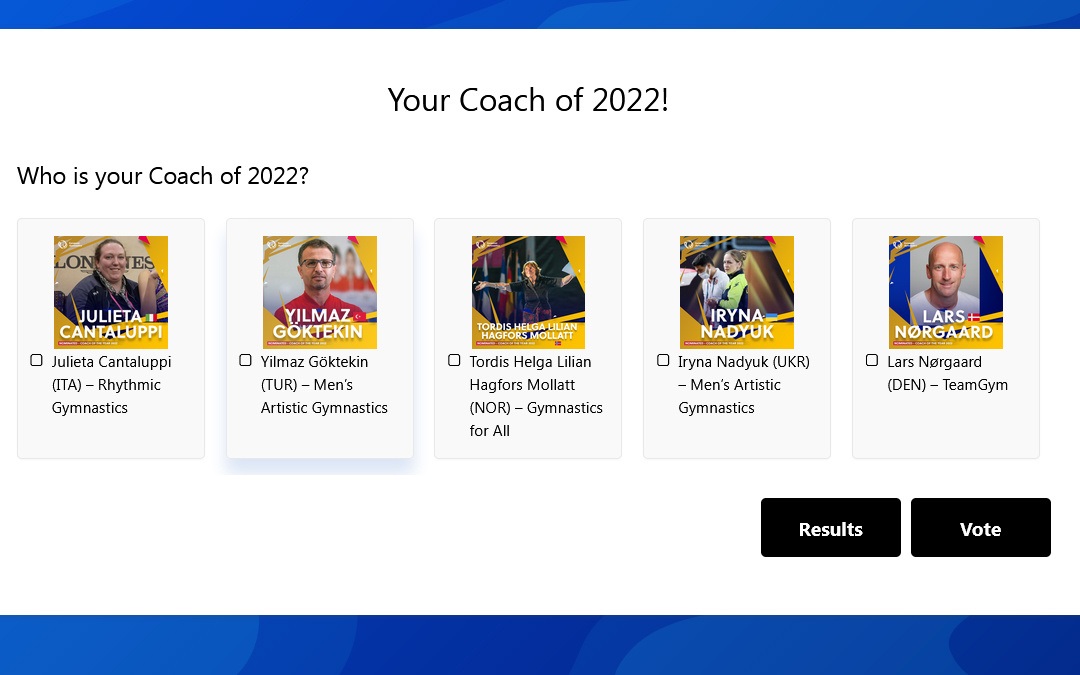
Task: Enable the Iryna Nadyuk checkbox
Action: coord(663,360)
